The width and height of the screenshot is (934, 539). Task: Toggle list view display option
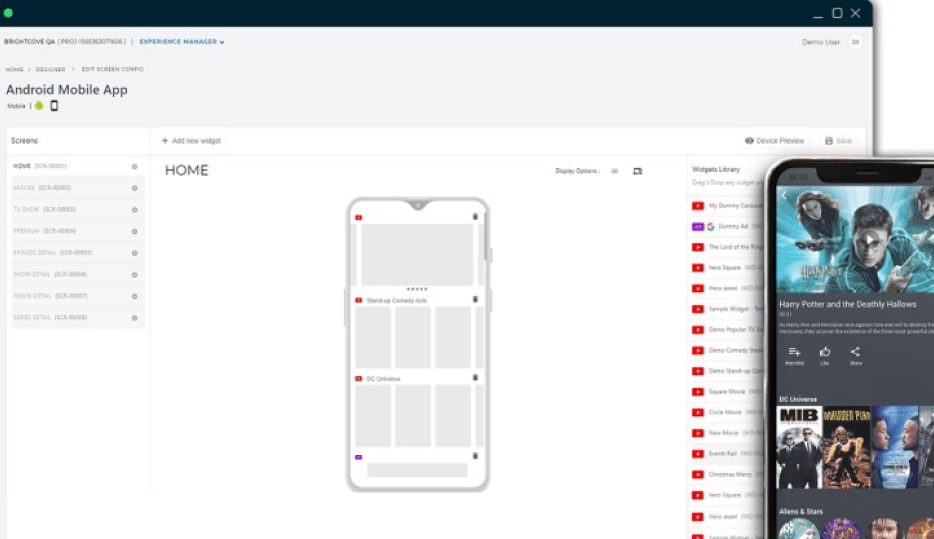(x=614, y=171)
